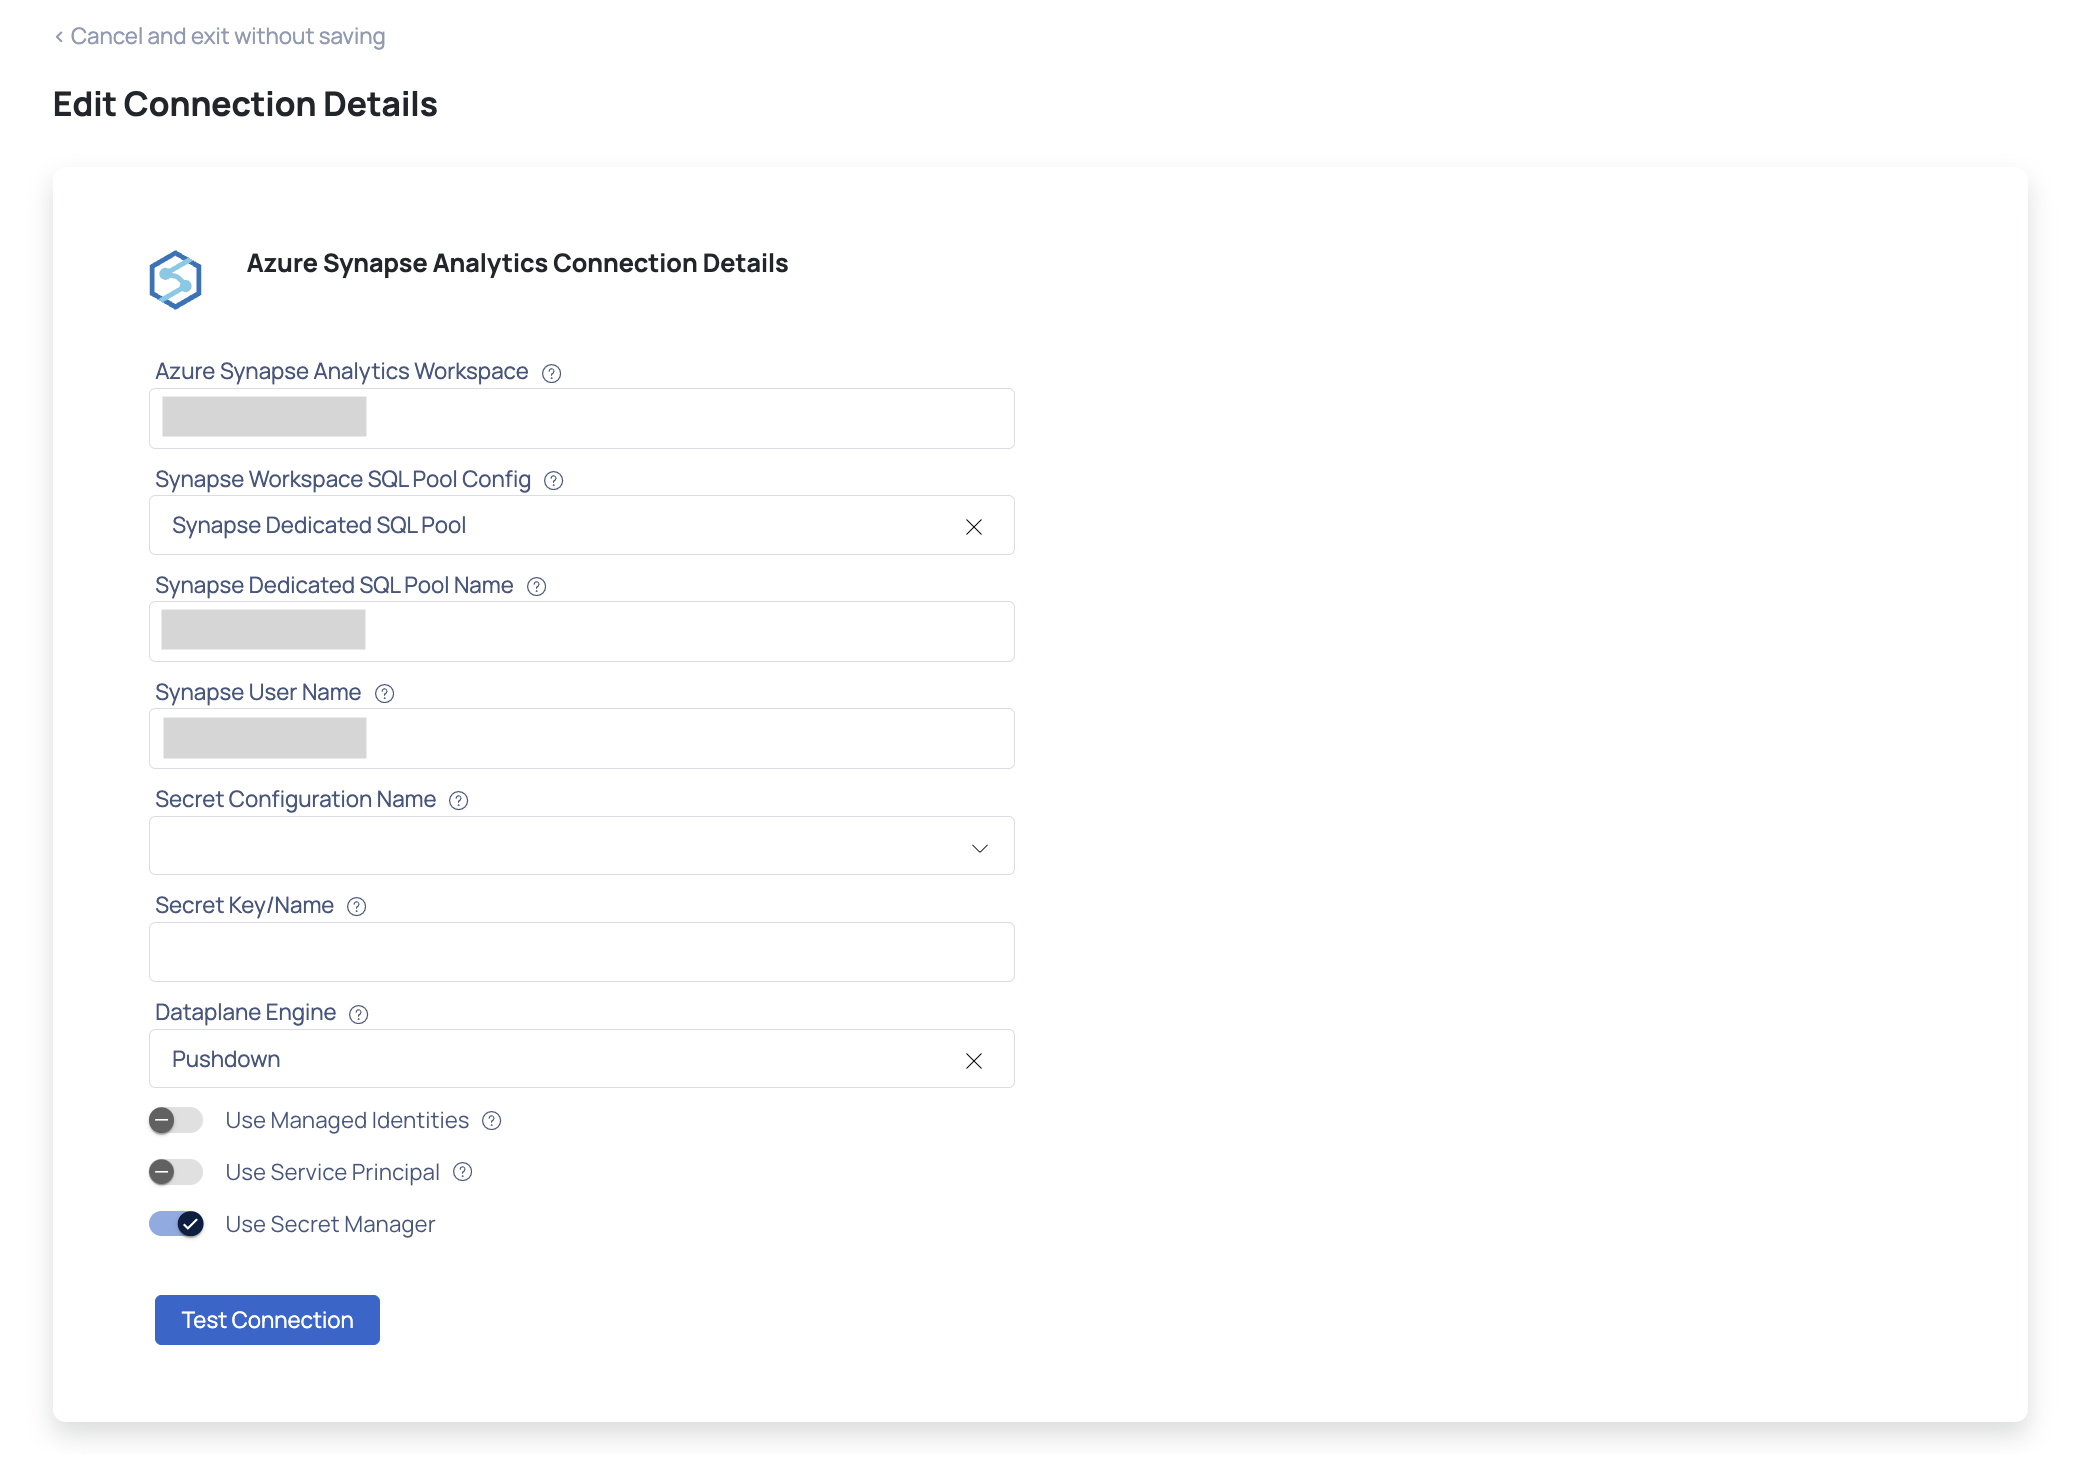Focus the Secret Key/Name input field

pyautogui.click(x=582, y=952)
